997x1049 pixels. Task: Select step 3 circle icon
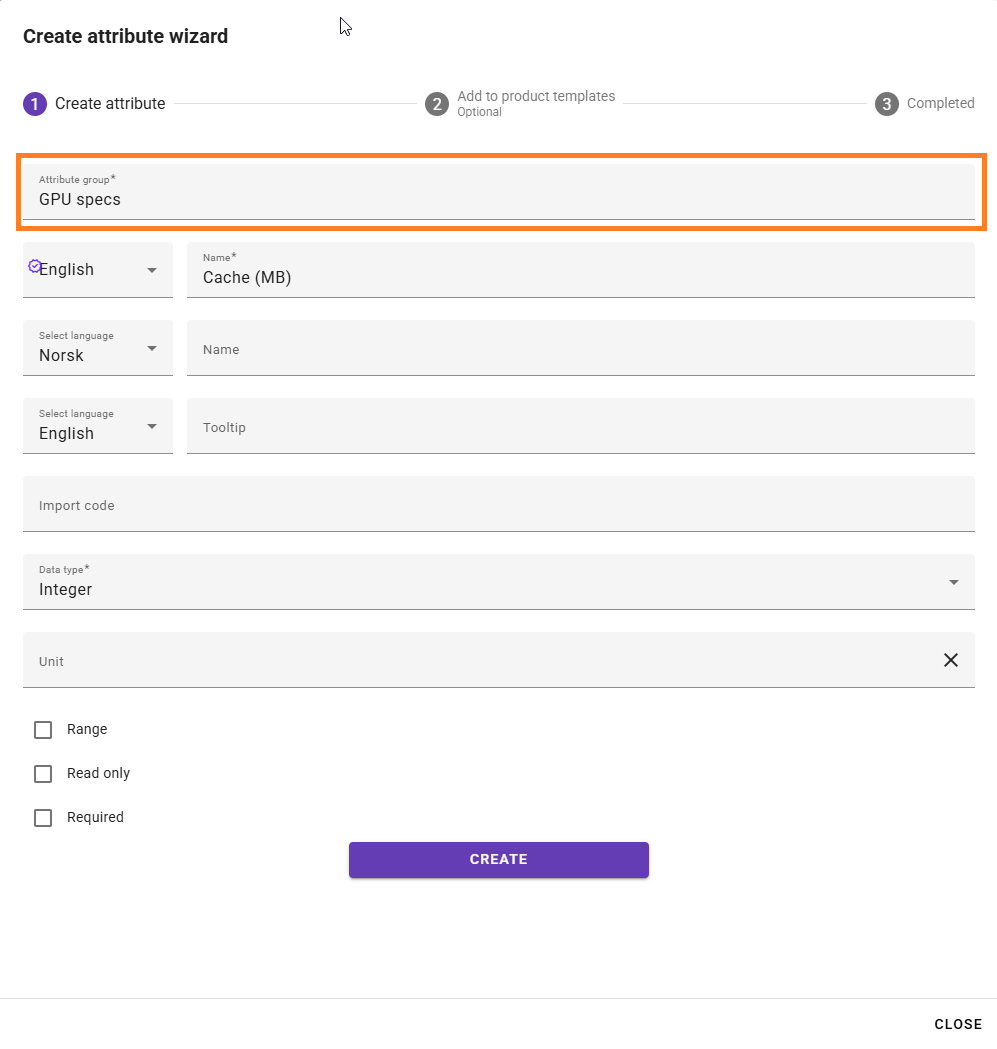(887, 104)
